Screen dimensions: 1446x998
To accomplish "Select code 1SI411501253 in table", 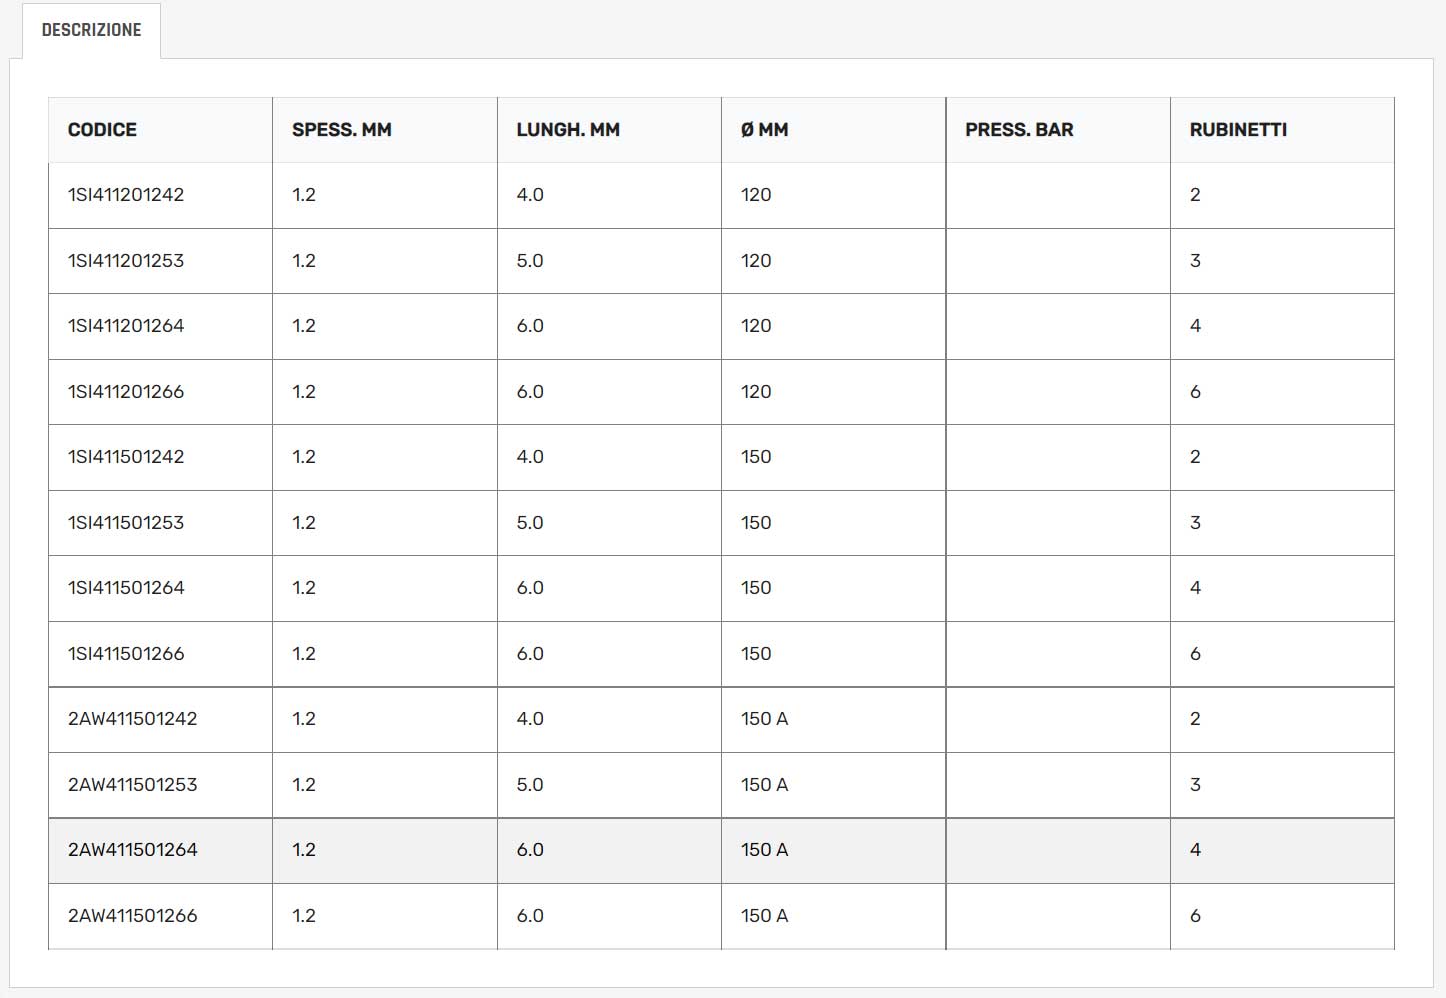I will pos(126,523).
